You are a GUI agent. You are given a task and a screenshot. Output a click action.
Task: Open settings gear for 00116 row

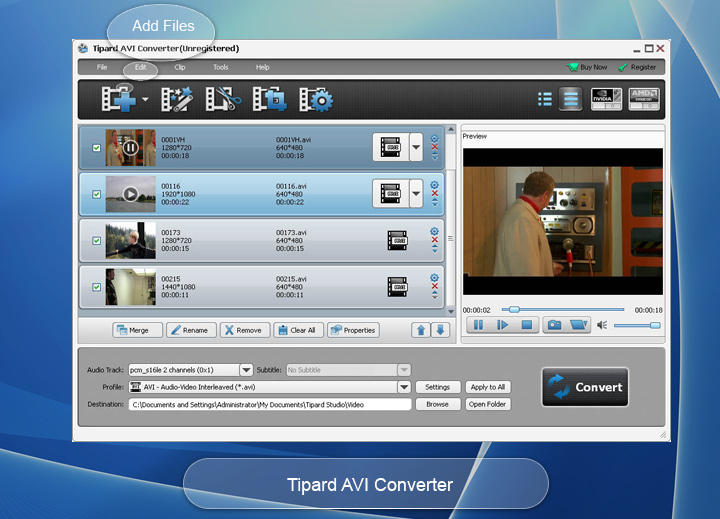434,185
